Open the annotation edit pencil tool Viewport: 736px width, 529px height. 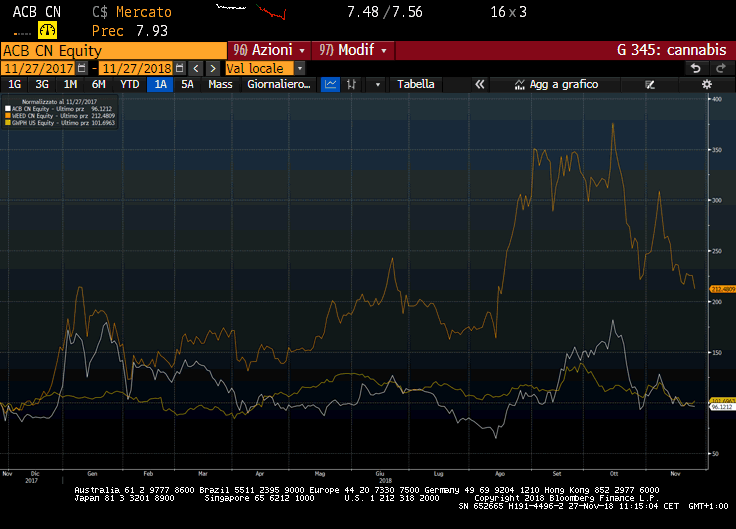tap(650, 84)
